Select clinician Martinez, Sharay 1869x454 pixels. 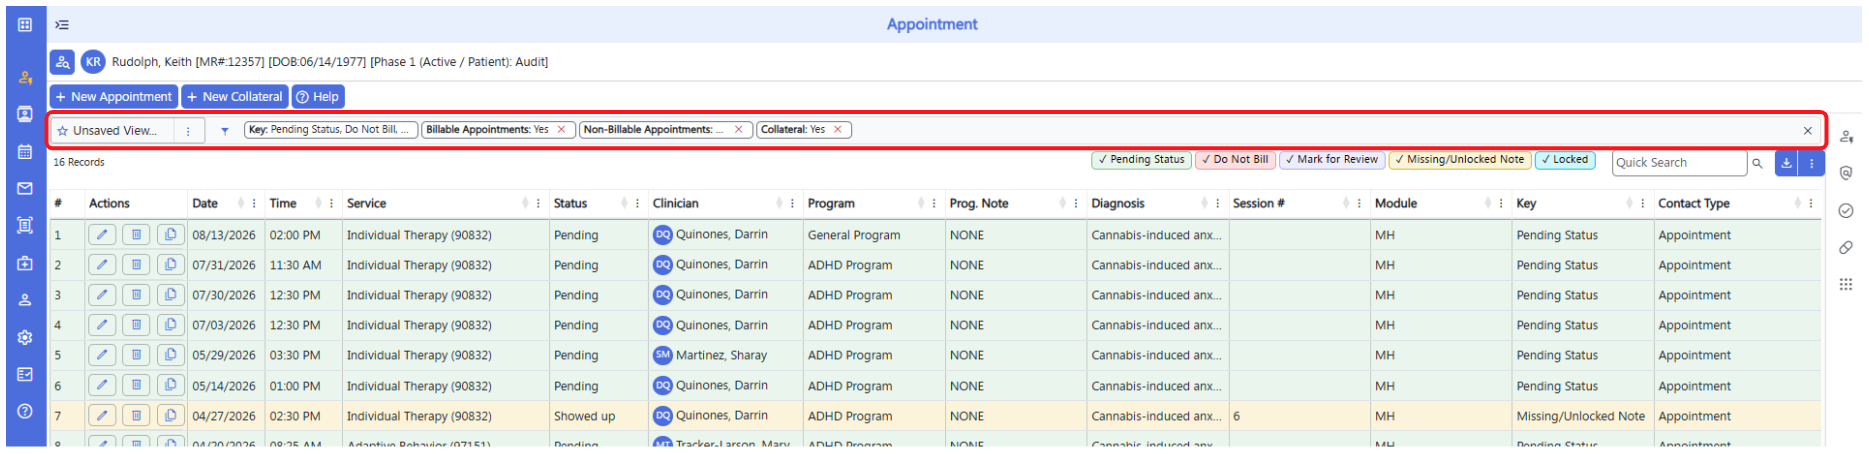coord(721,355)
